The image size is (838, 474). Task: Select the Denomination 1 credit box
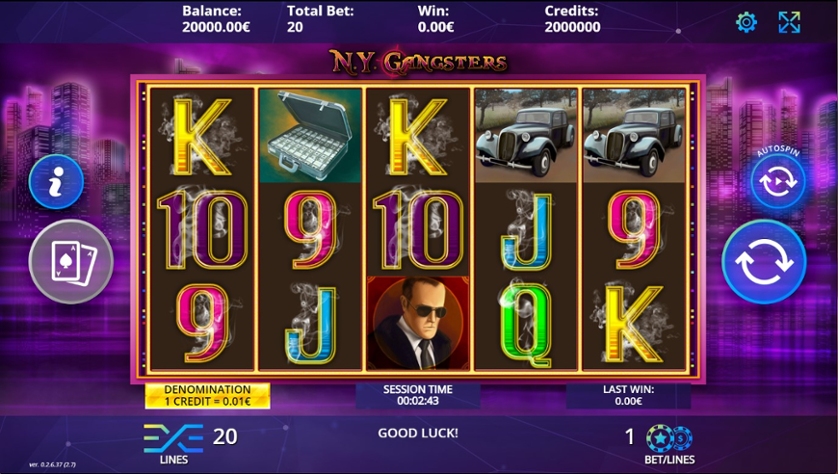(207, 396)
